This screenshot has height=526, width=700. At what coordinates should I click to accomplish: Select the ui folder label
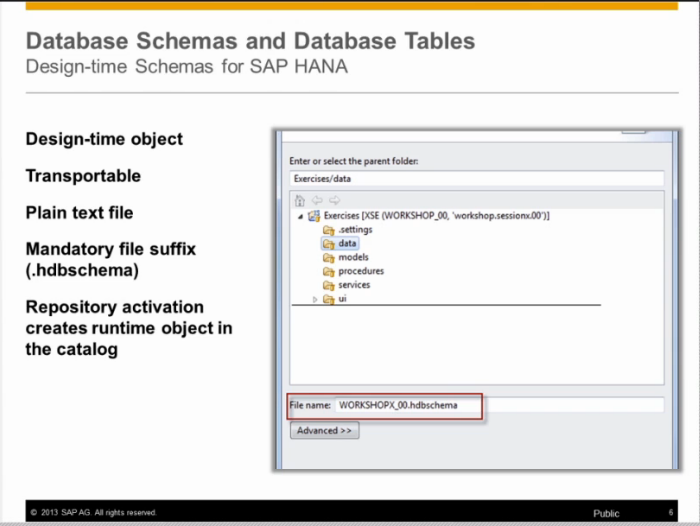(342, 299)
